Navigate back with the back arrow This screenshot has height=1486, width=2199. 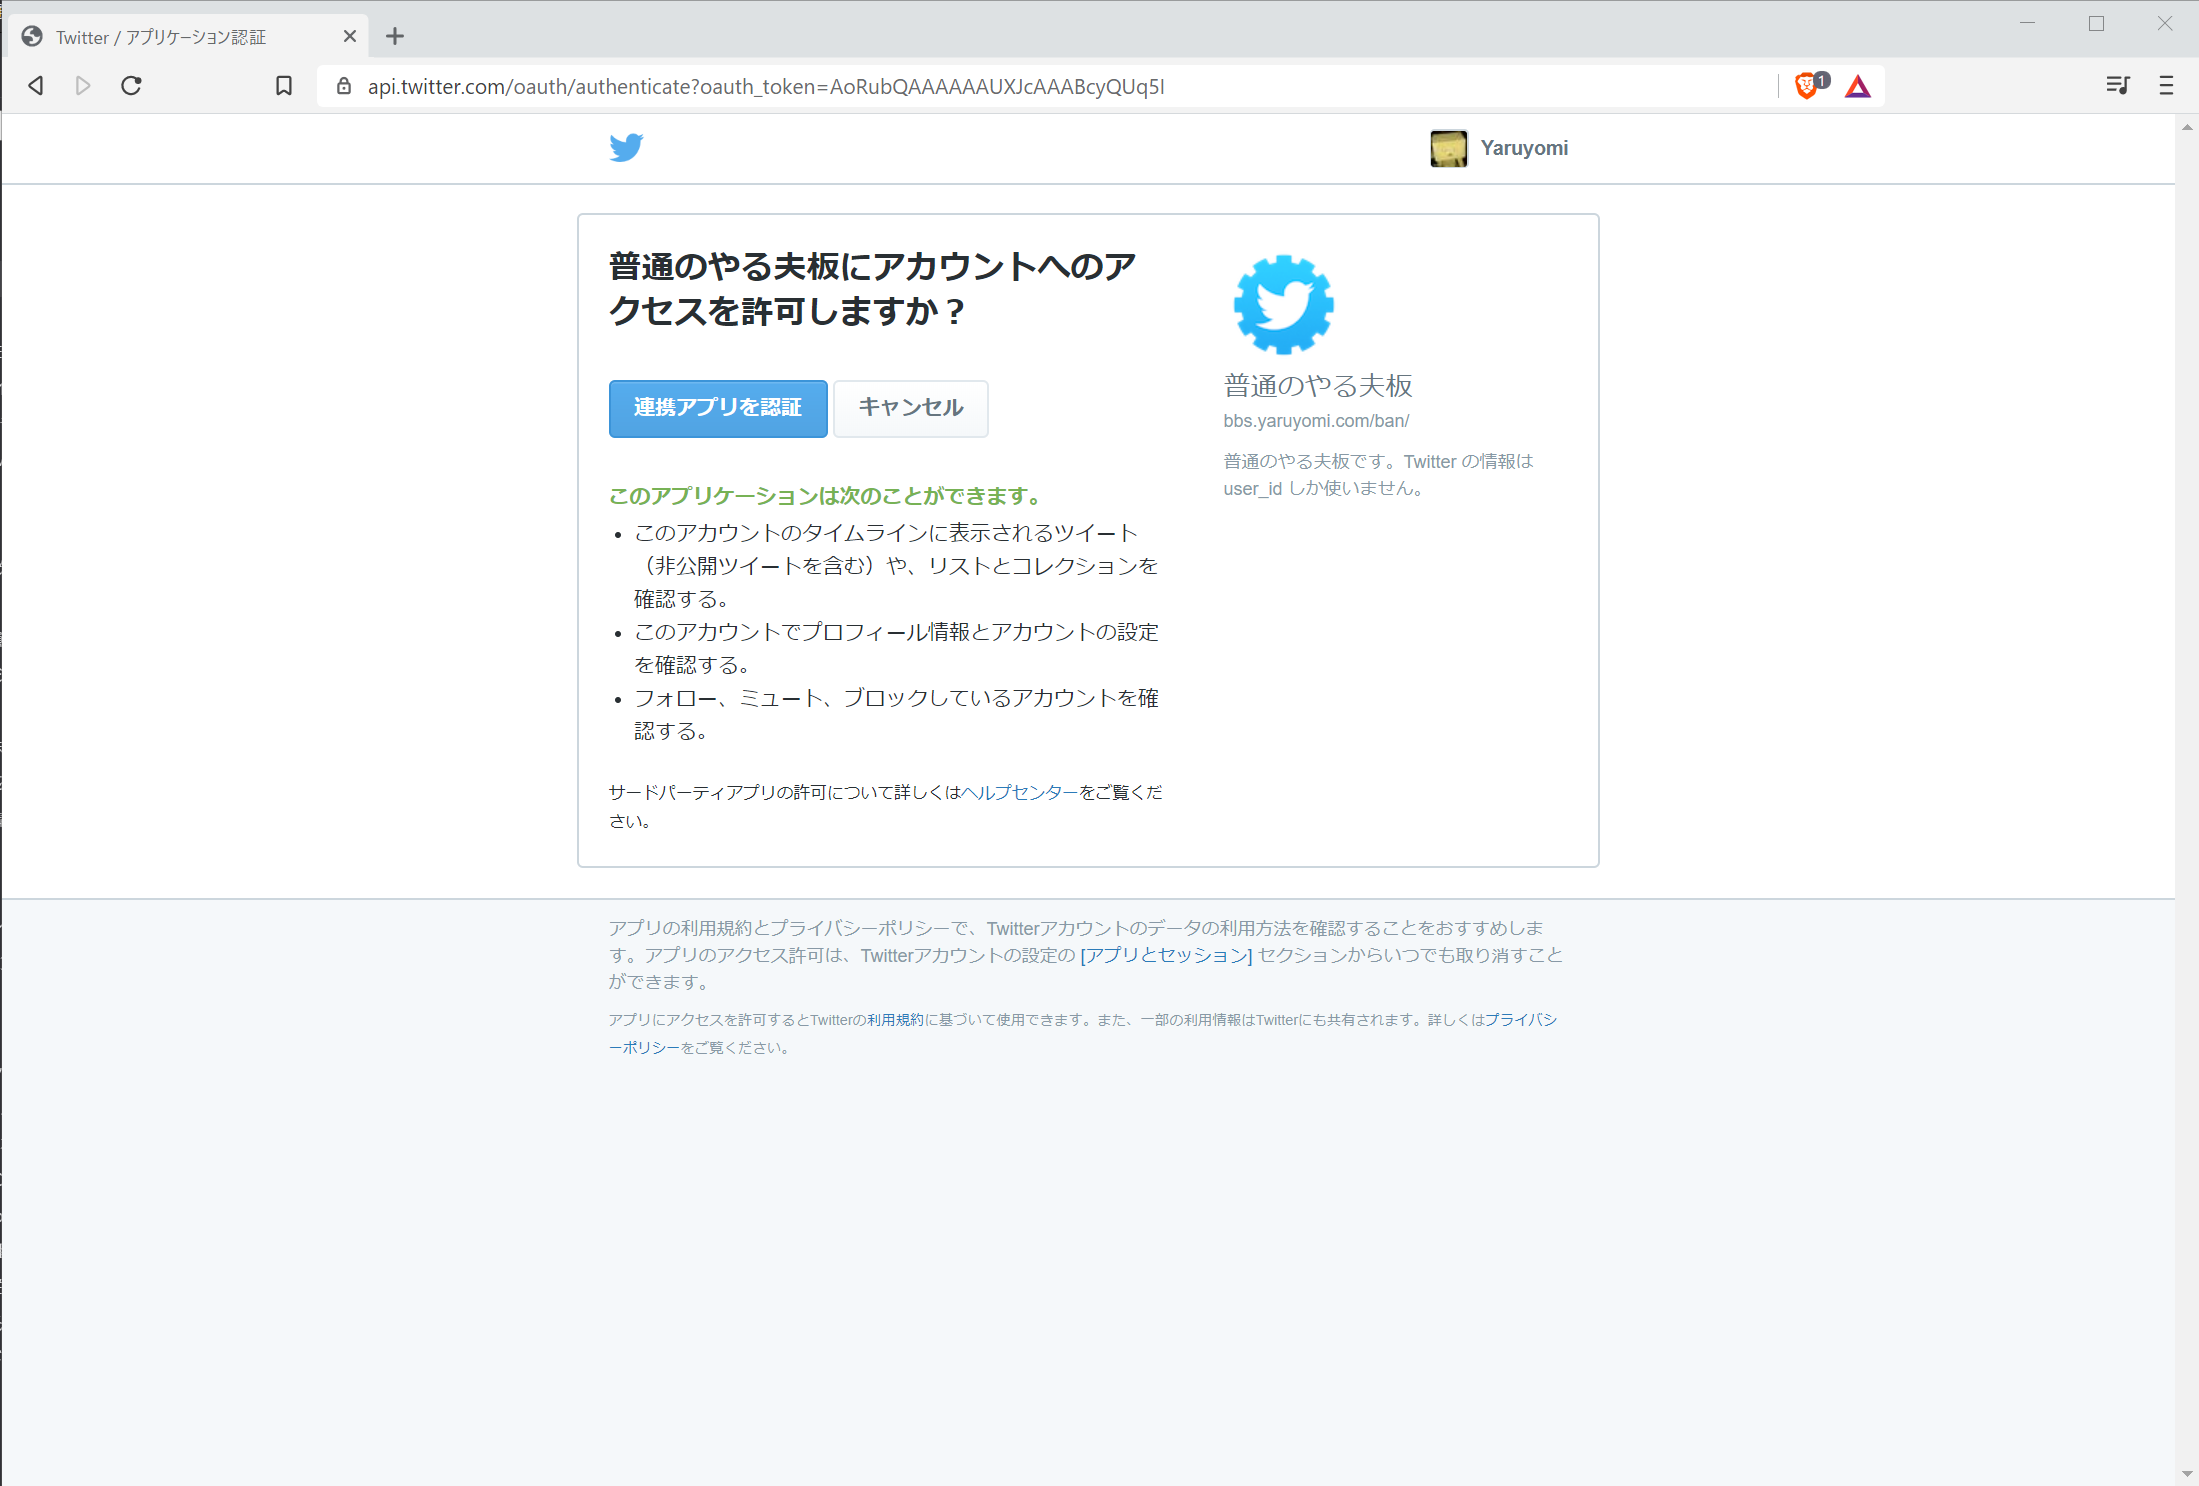coord(35,86)
